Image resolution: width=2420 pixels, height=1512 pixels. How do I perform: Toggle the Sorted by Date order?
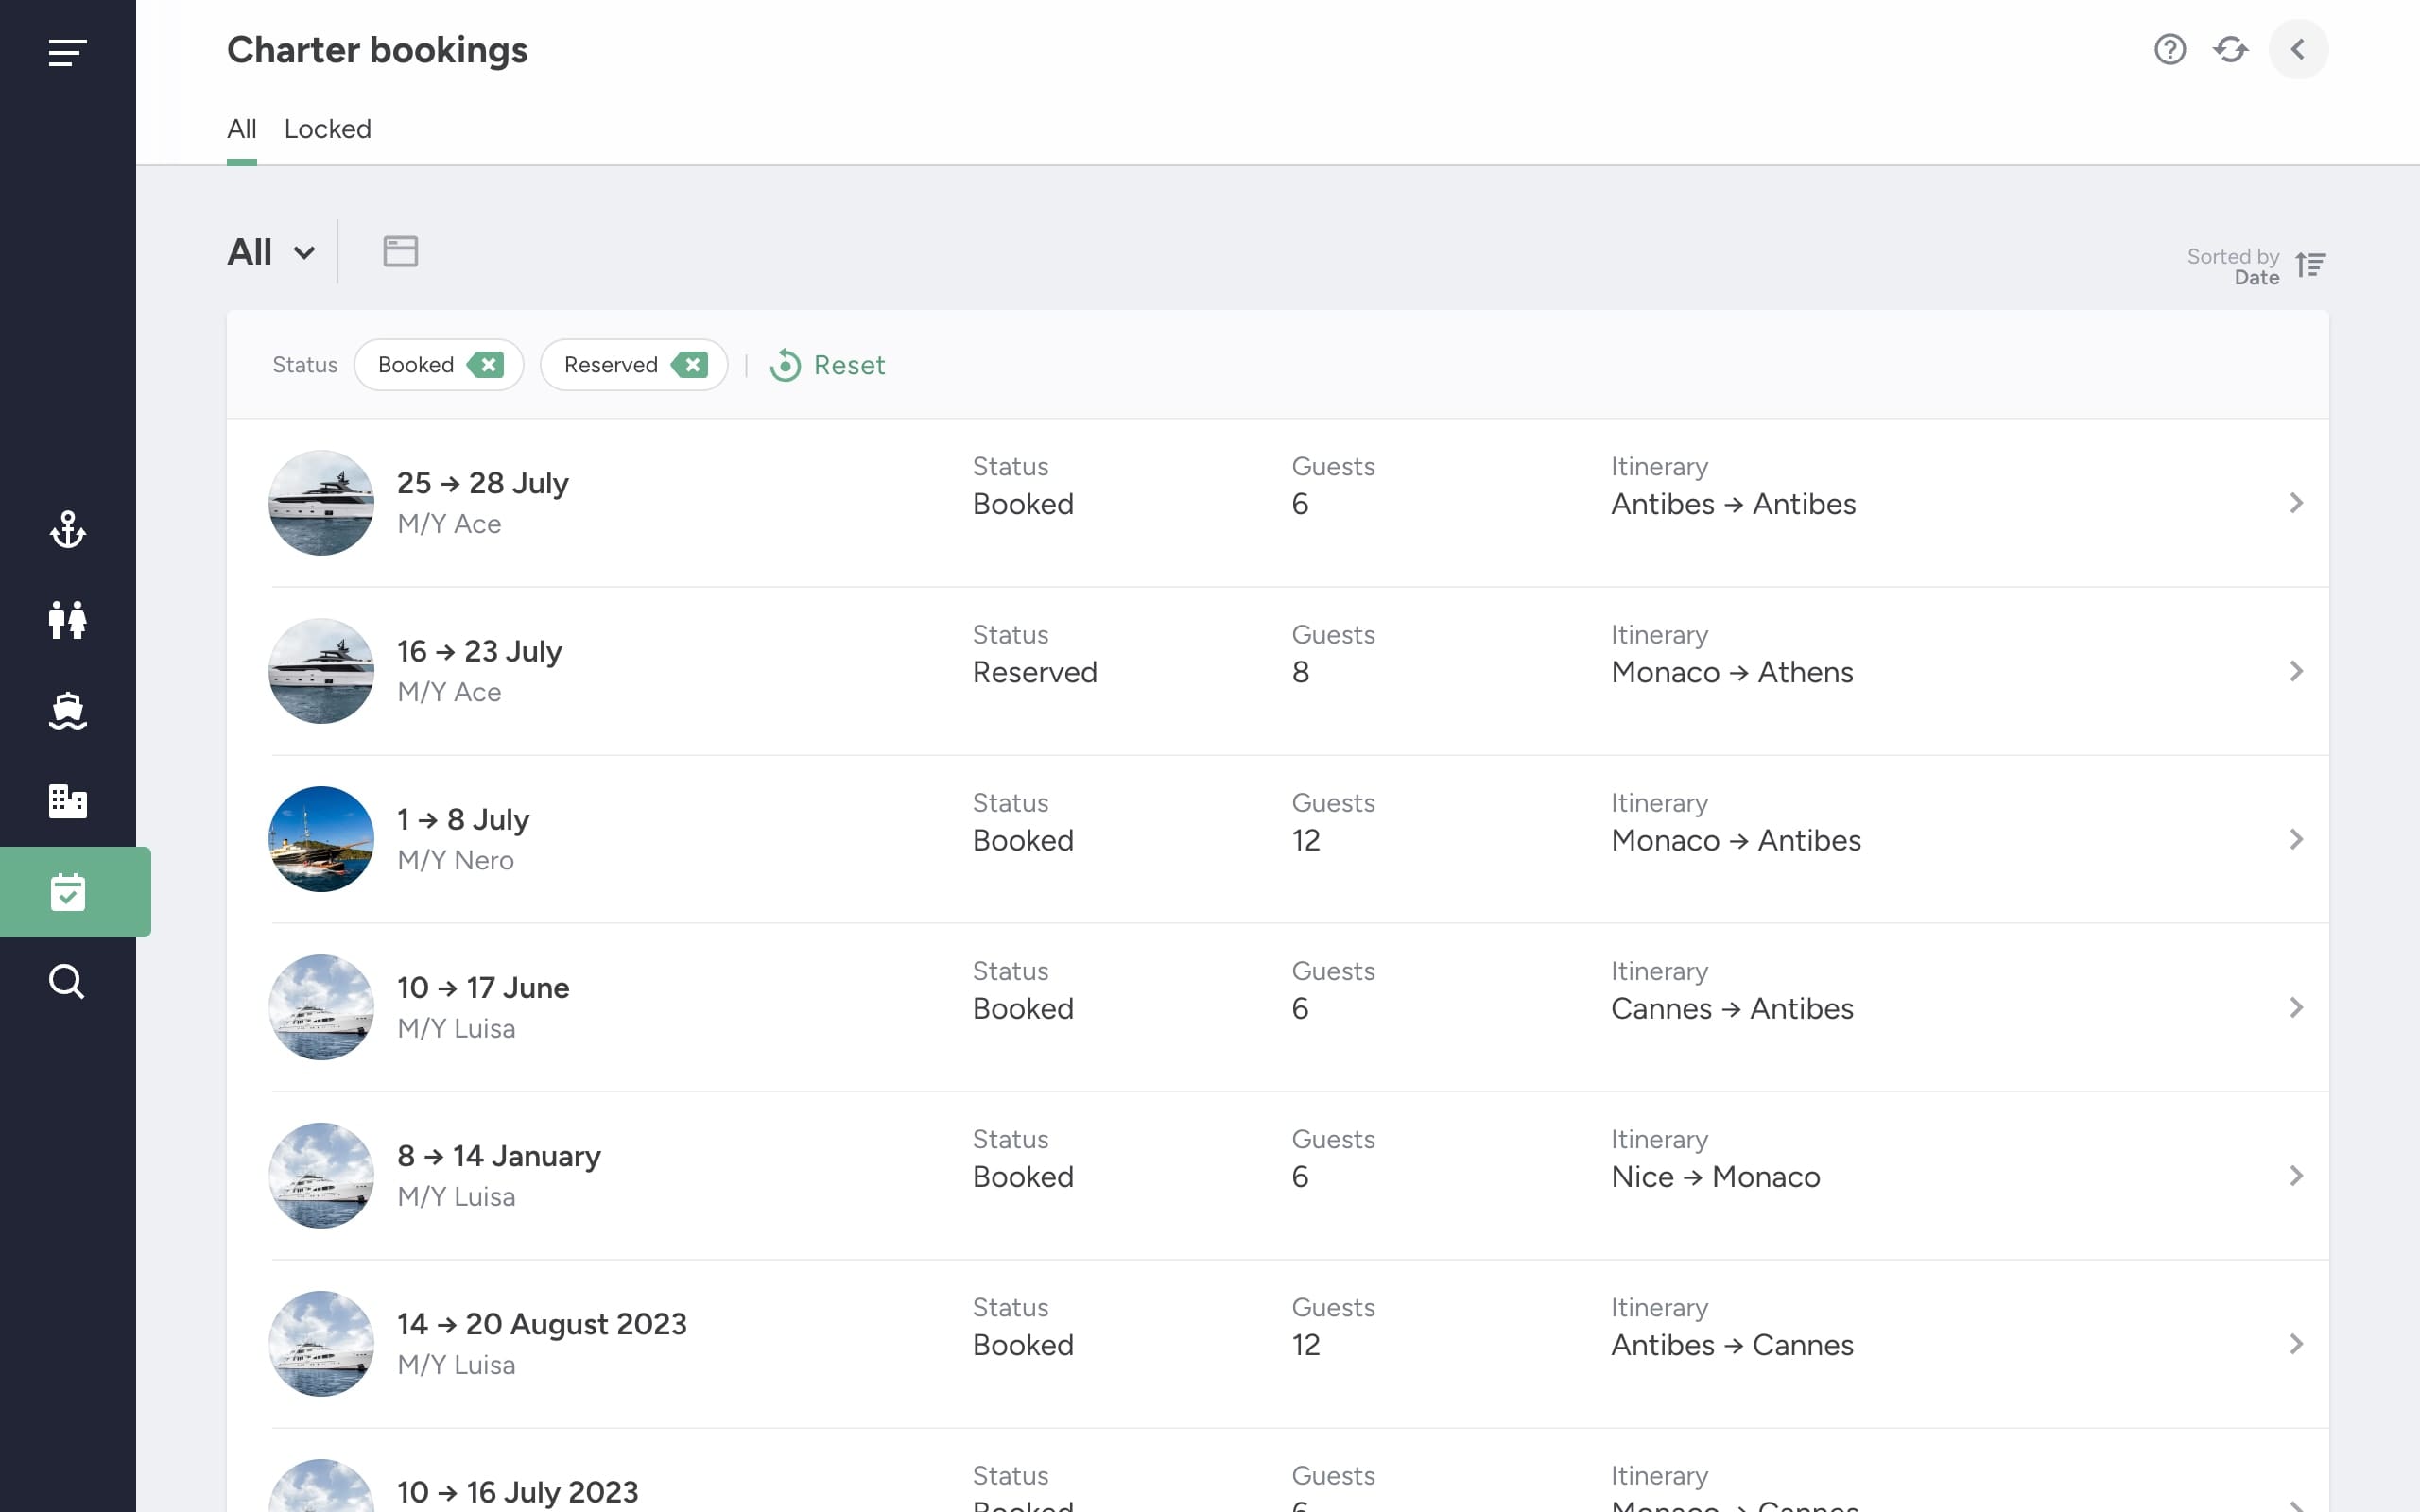[x=2310, y=265]
